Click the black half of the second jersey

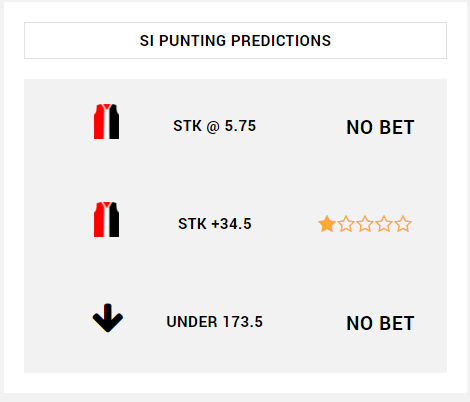114,220
